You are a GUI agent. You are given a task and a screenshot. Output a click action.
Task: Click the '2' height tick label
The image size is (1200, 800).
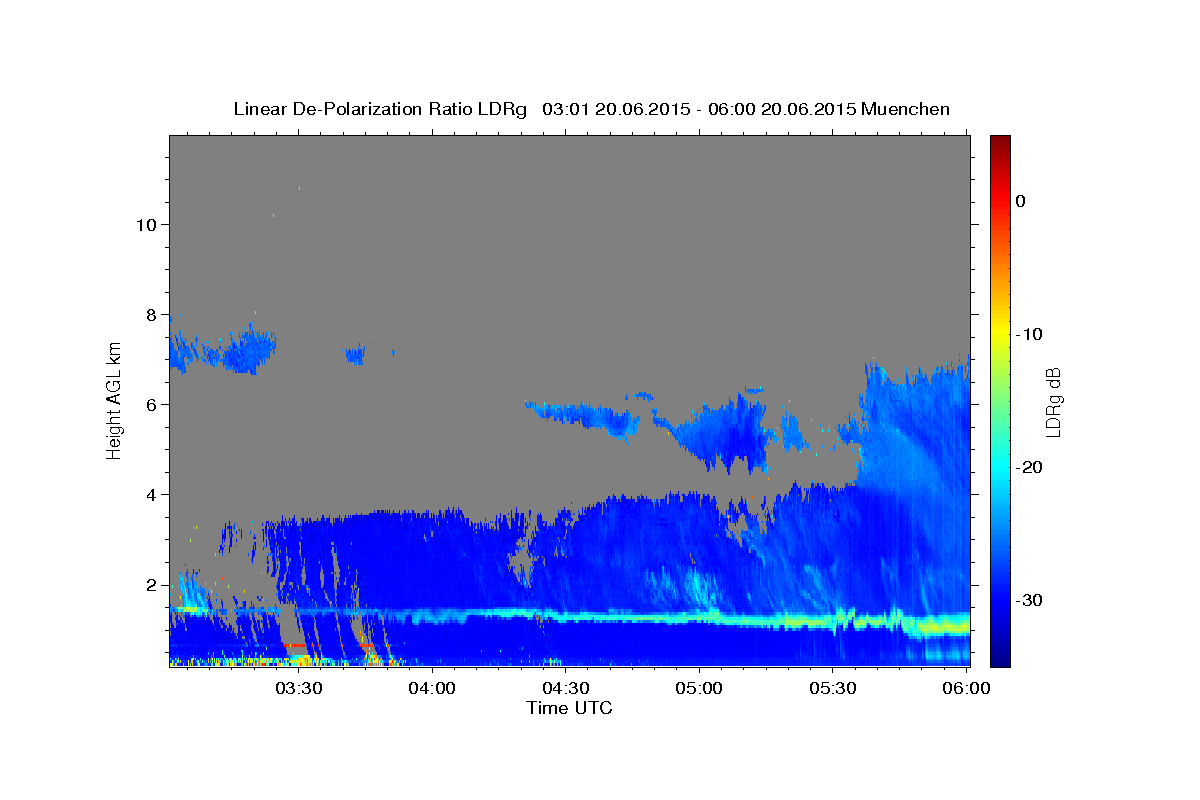point(151,584)
